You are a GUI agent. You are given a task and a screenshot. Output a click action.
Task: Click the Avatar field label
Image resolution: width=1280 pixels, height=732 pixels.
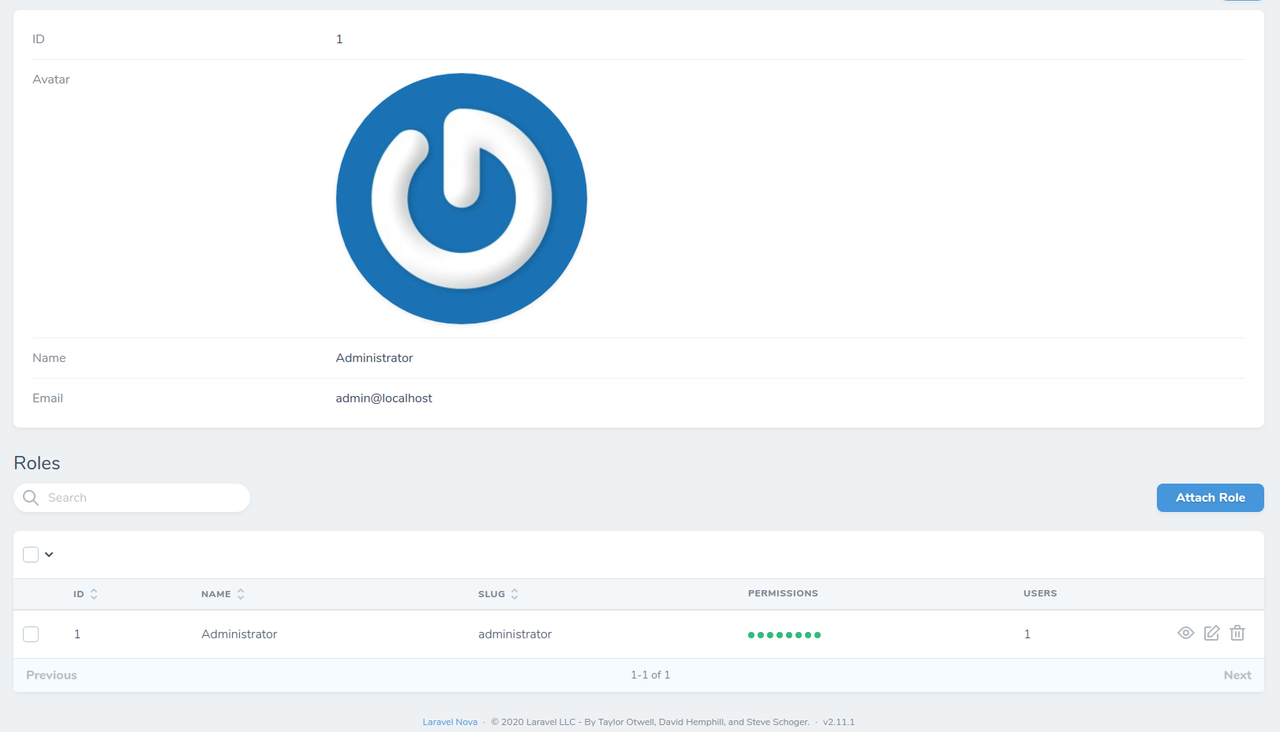[x=51, y=79]
